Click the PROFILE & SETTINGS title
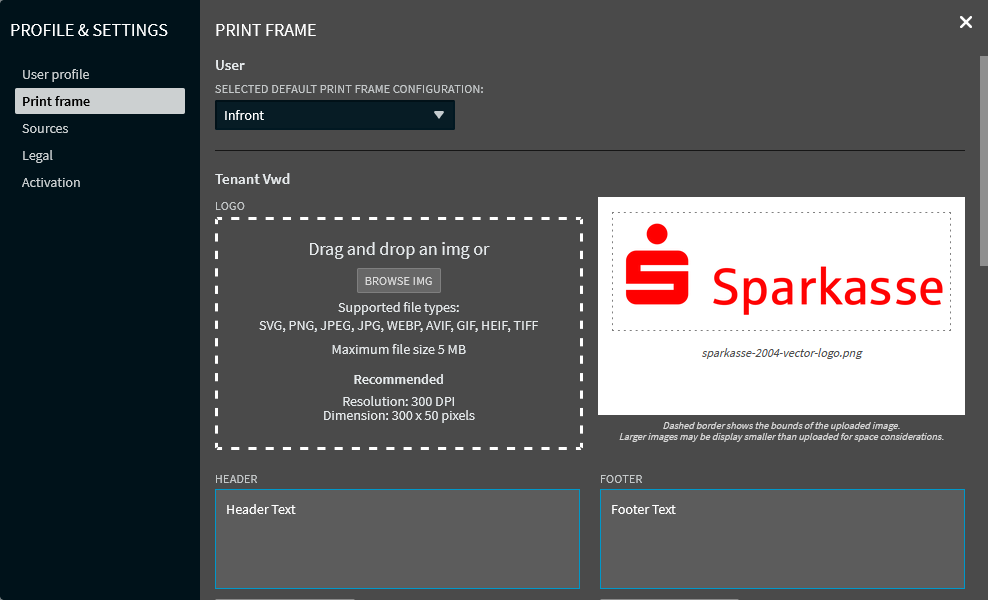 [x=89, y=30]
